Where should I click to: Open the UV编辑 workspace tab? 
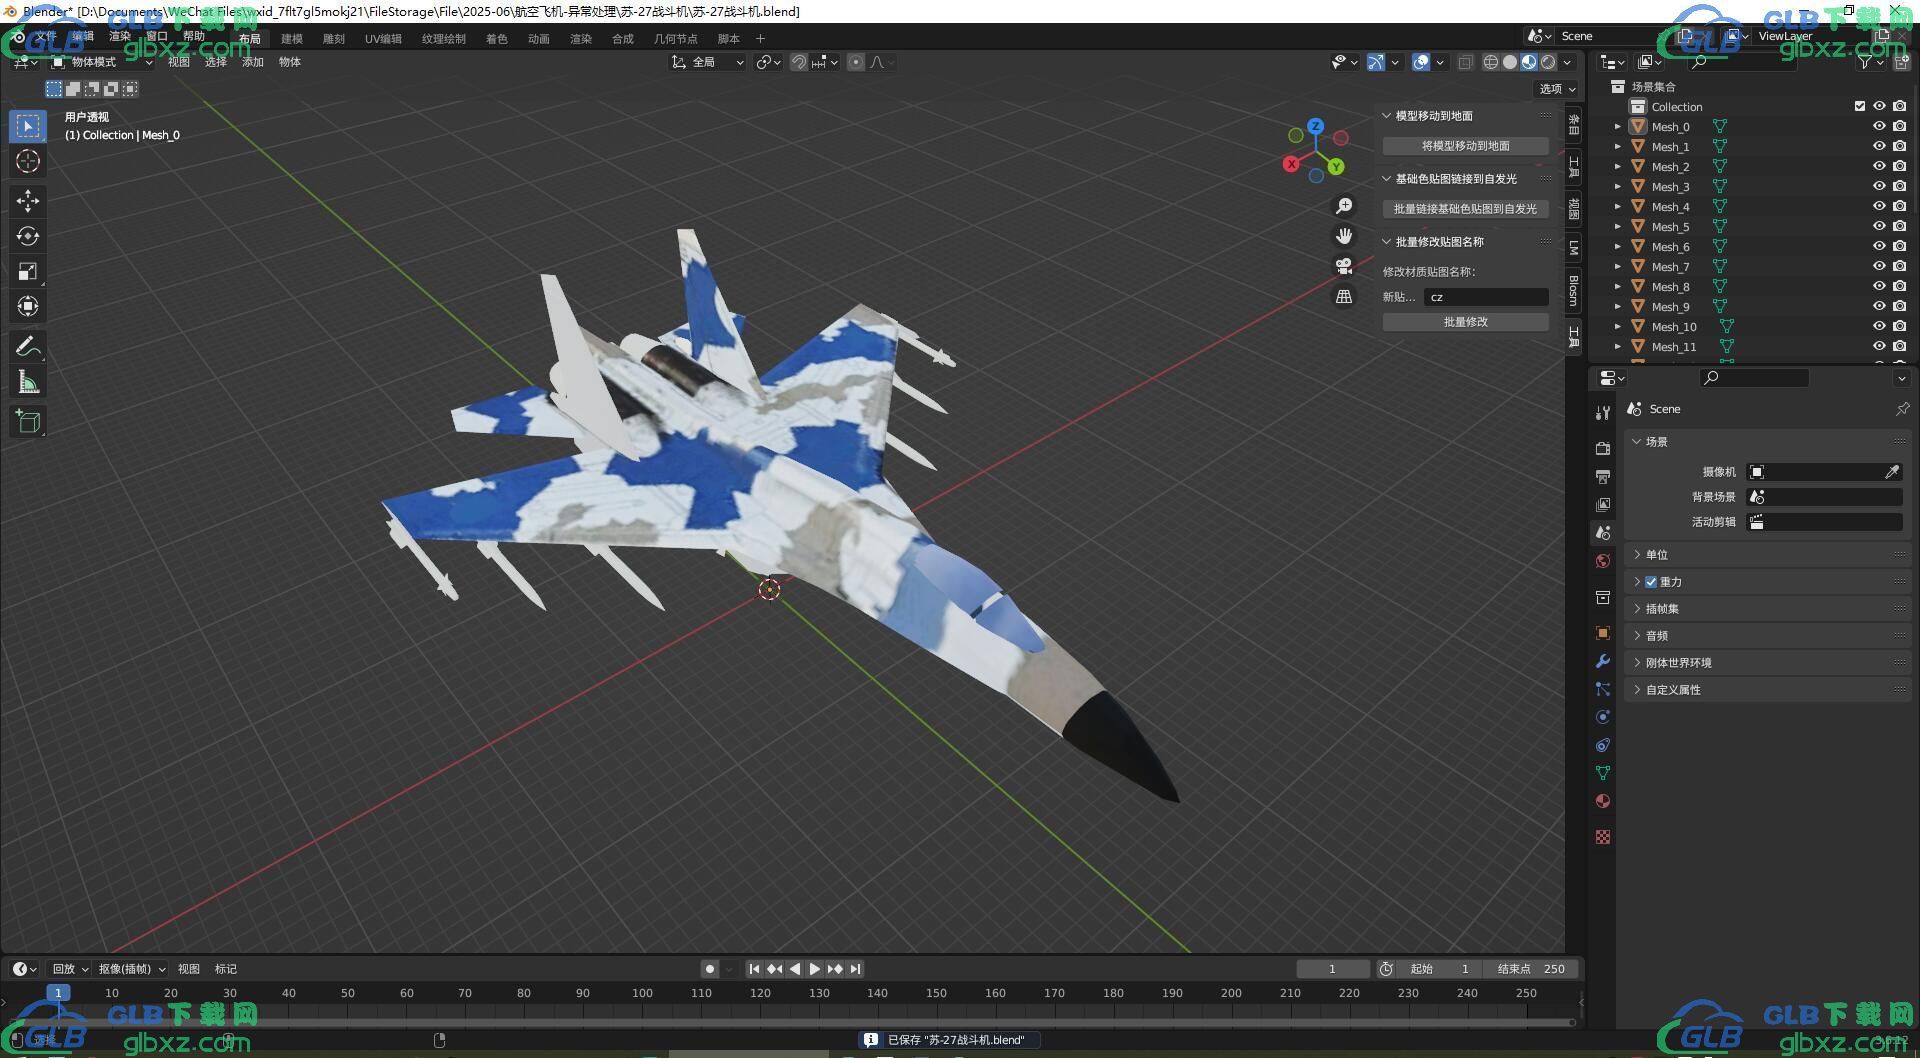tap(383, 39)
